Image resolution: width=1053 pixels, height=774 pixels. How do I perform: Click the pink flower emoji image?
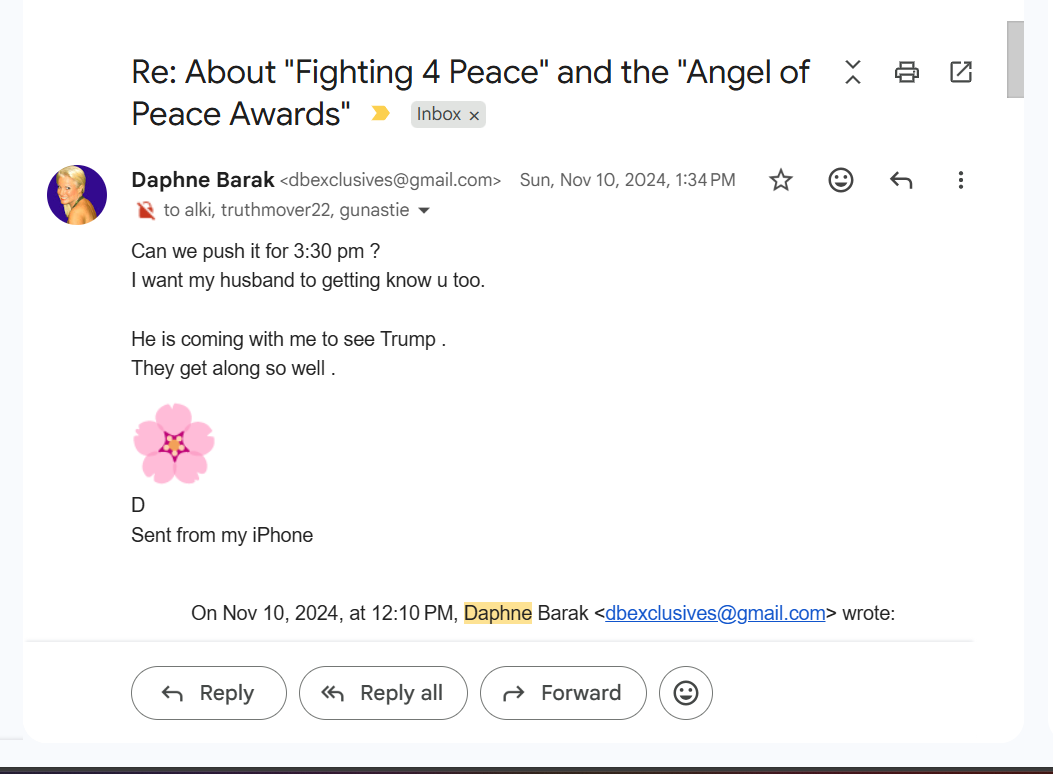click(x=174, y=444)
